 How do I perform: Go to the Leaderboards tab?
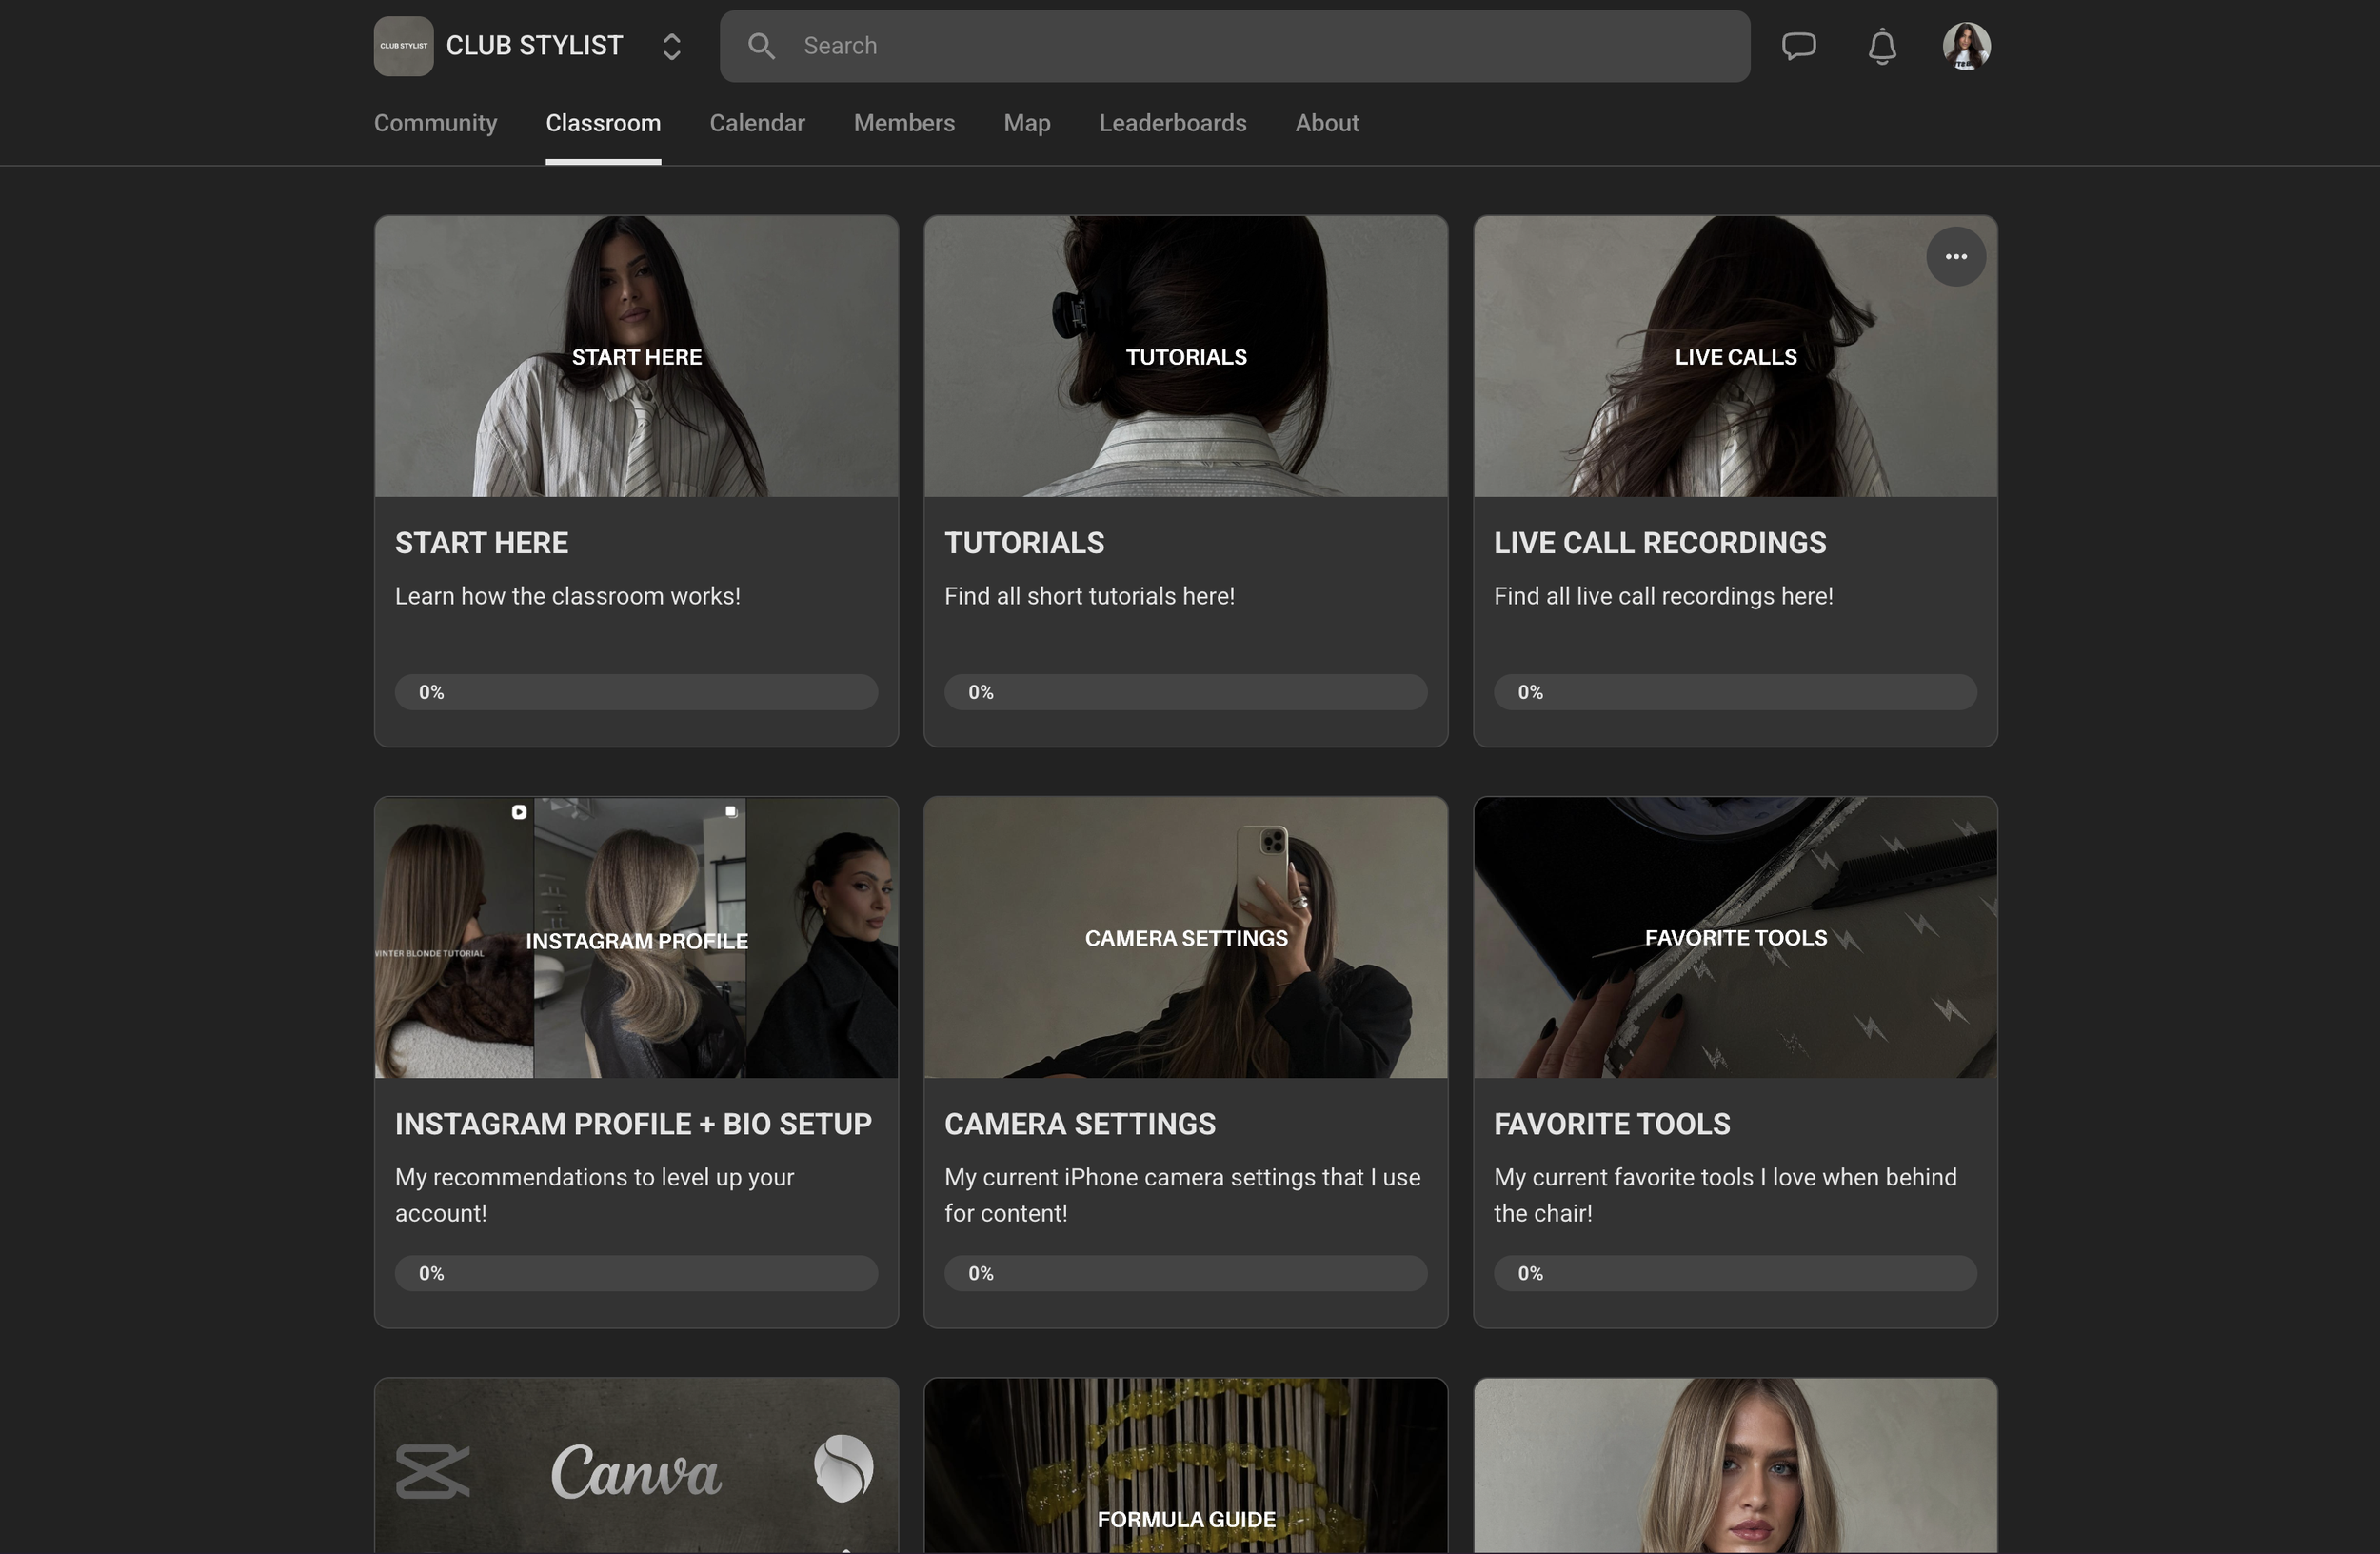(1172, 123)
